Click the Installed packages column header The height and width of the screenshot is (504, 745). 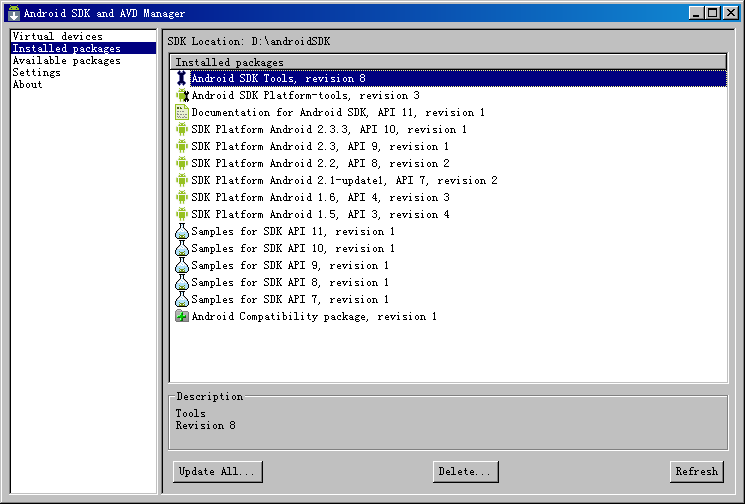[x=448, y=62]
